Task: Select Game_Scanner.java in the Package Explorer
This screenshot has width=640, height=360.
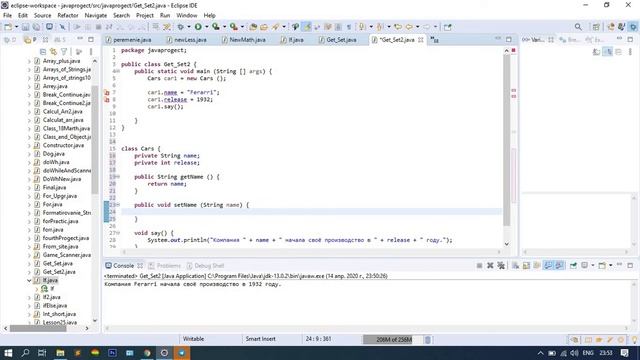Action: 67,255
